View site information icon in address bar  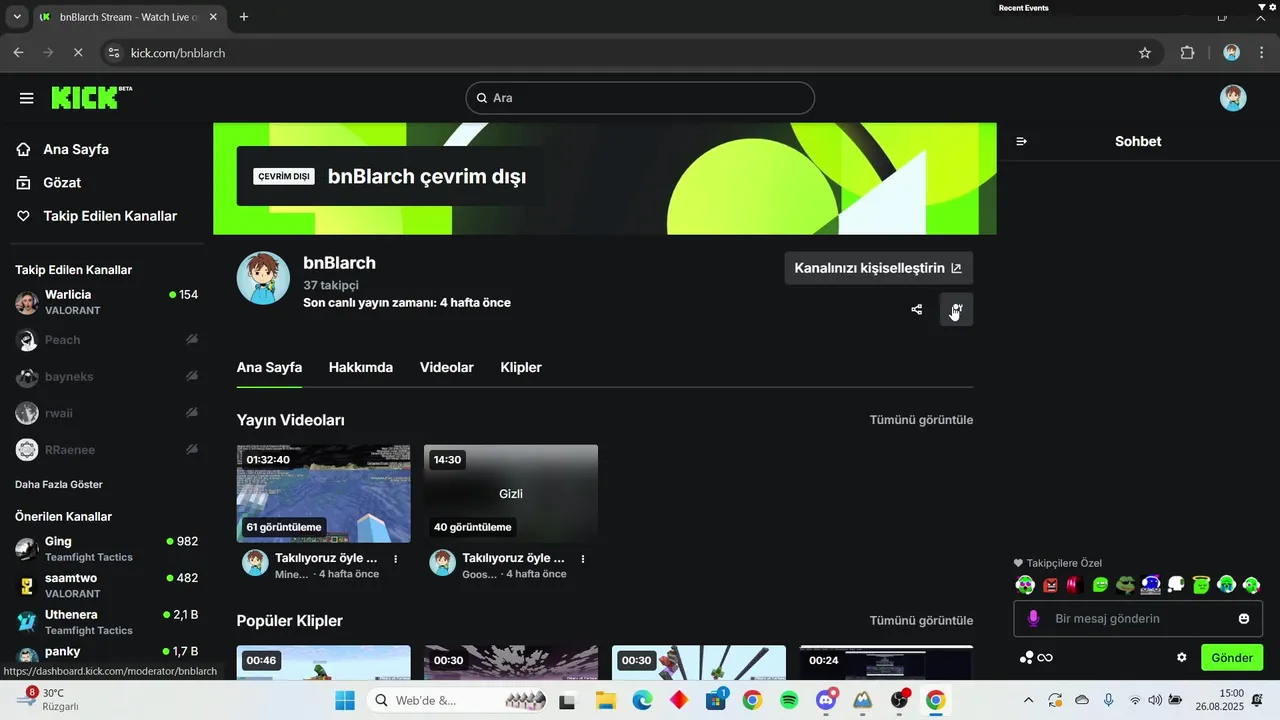[113, 53]
